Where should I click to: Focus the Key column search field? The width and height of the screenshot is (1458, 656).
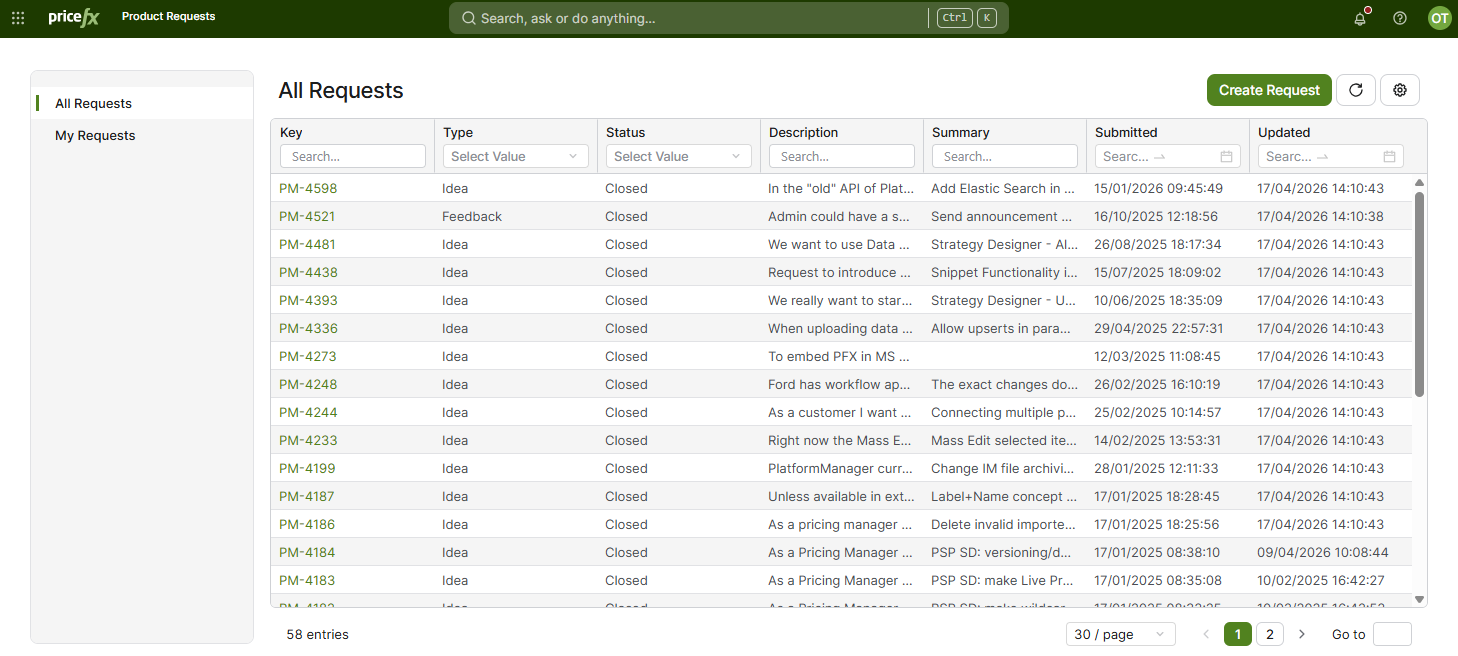click(x=353, y=156)
